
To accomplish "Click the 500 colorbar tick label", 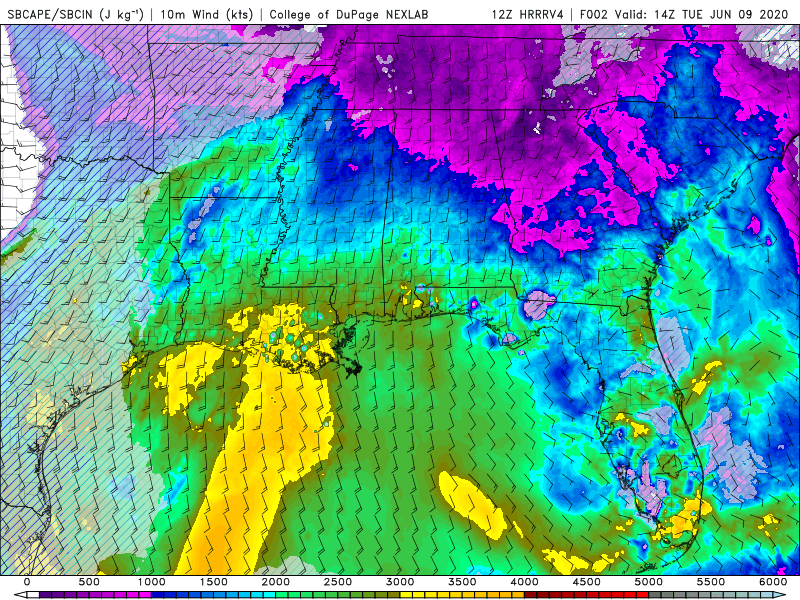I will point(89,582).
